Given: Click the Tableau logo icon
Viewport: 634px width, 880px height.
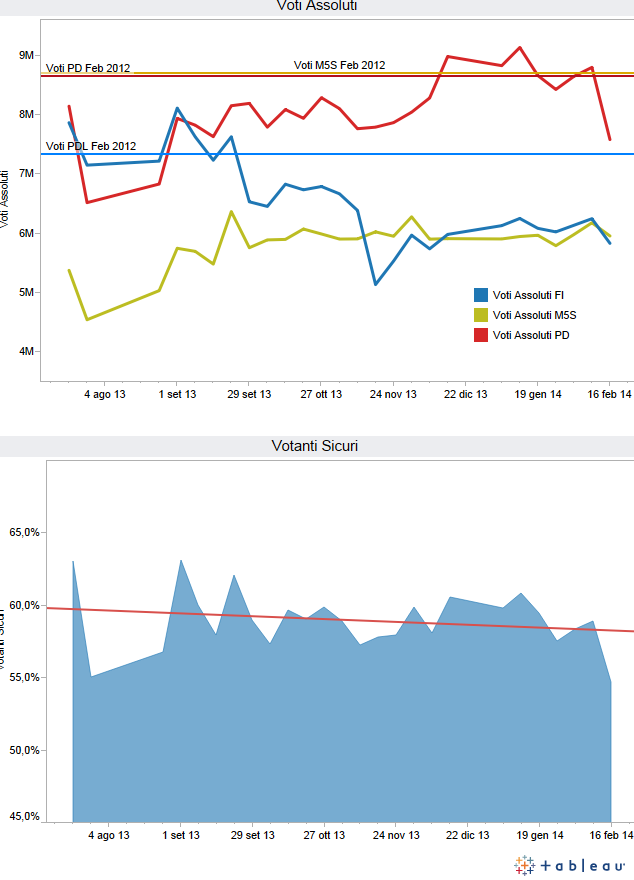Looking at the screenshot, I should (524, 864).
